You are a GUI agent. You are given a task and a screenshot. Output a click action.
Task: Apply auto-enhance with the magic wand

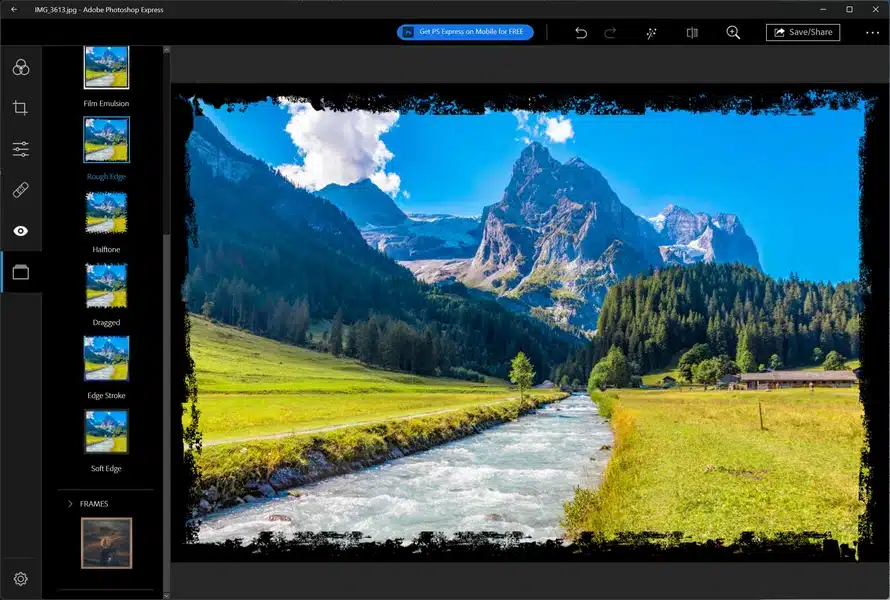tap(651, 32)
